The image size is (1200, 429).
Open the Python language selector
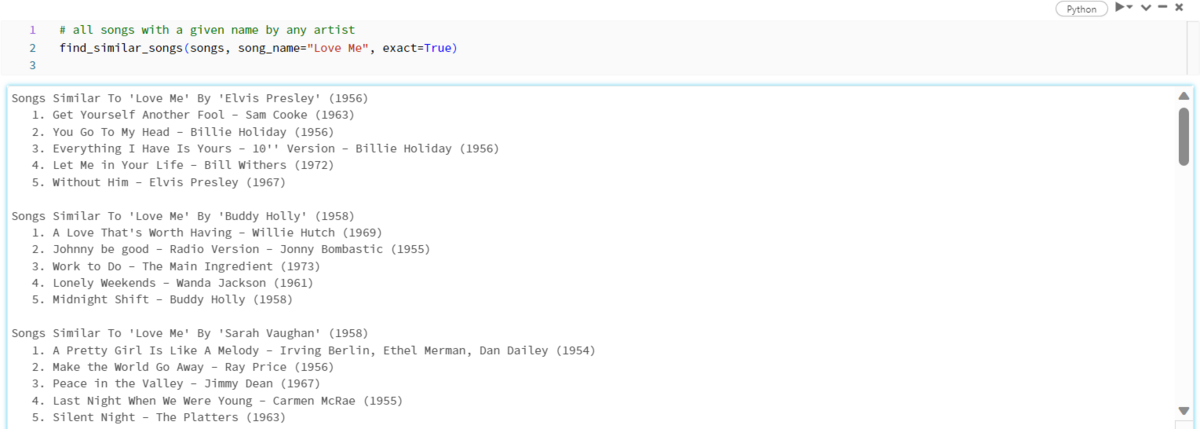click(1082, 9)
